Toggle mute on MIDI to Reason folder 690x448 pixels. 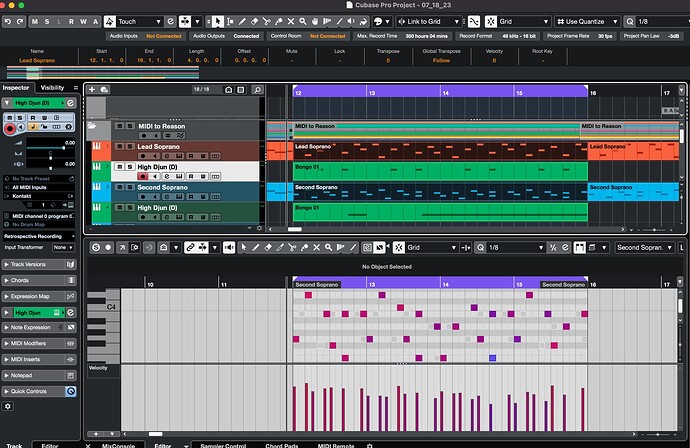[x=117, y=126]
